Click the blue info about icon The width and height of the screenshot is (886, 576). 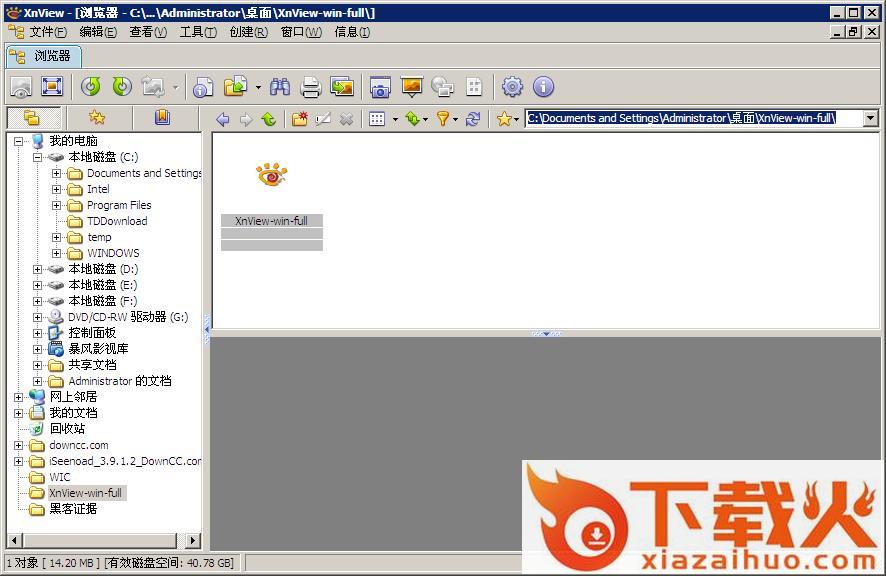tap(543, 87)
